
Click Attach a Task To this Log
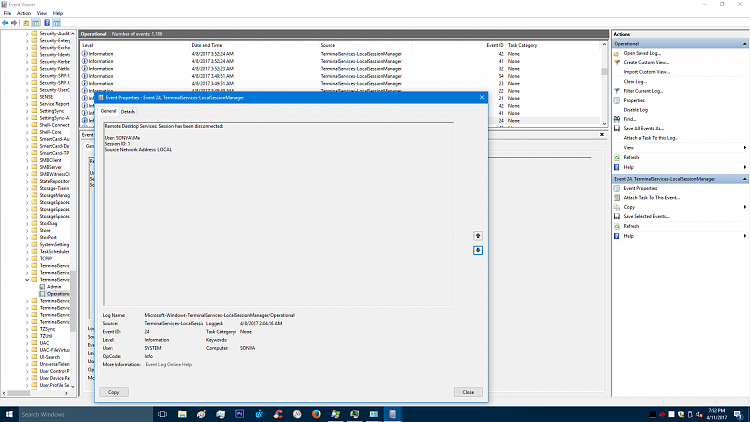pos(651,138)
